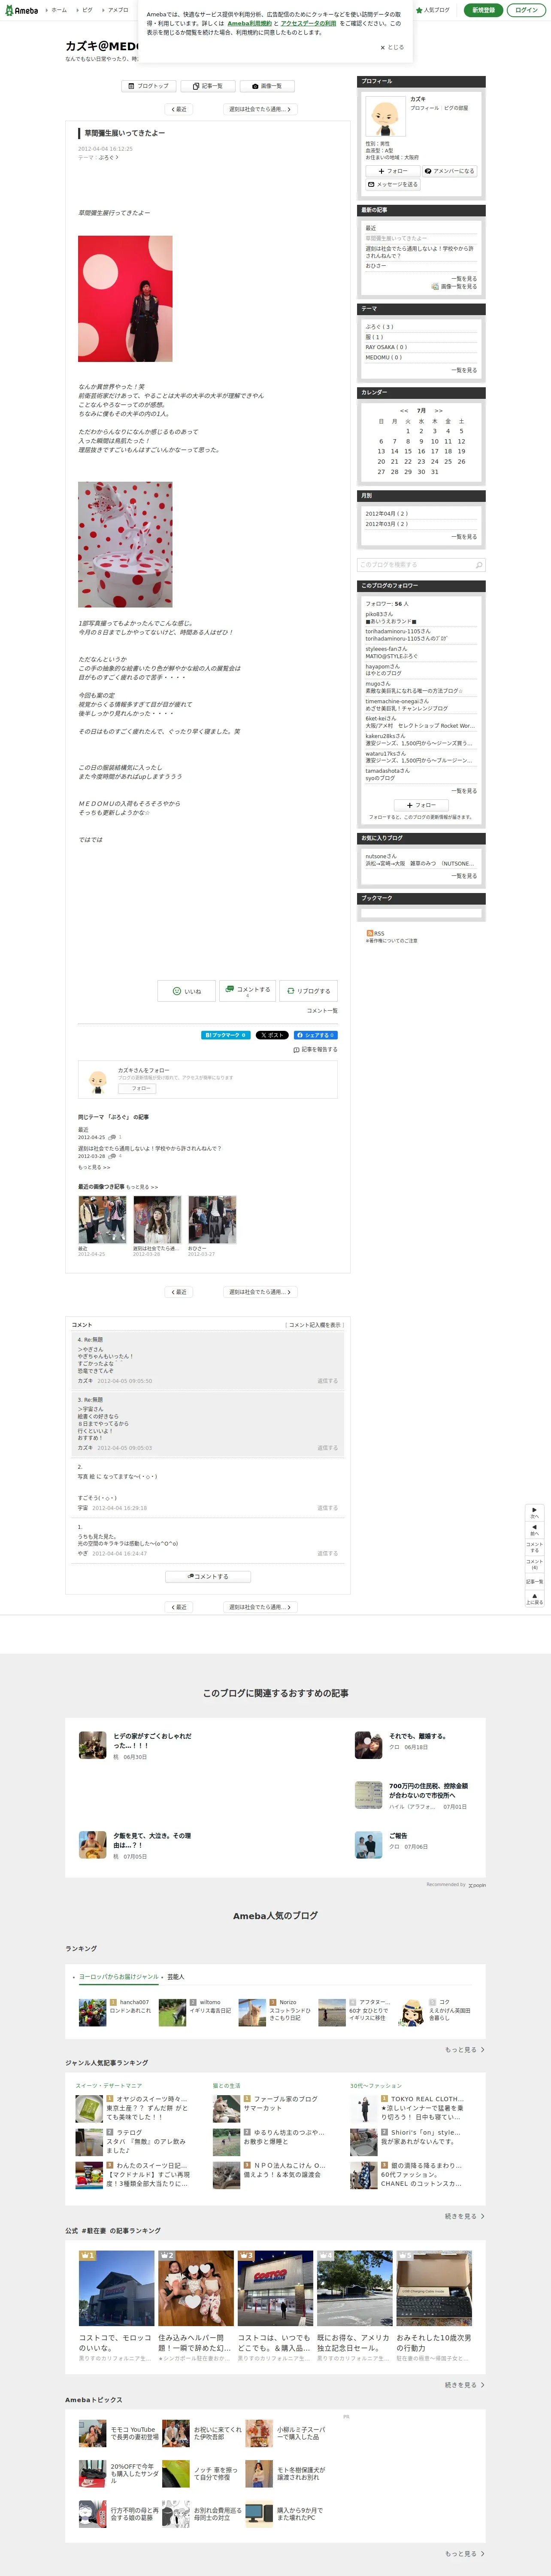Image resolution: width=551 pixels, height=2576 pixels.
Task: Open the 画像一覧 tab
Action: pyautogui.click(x=267, y=86)
